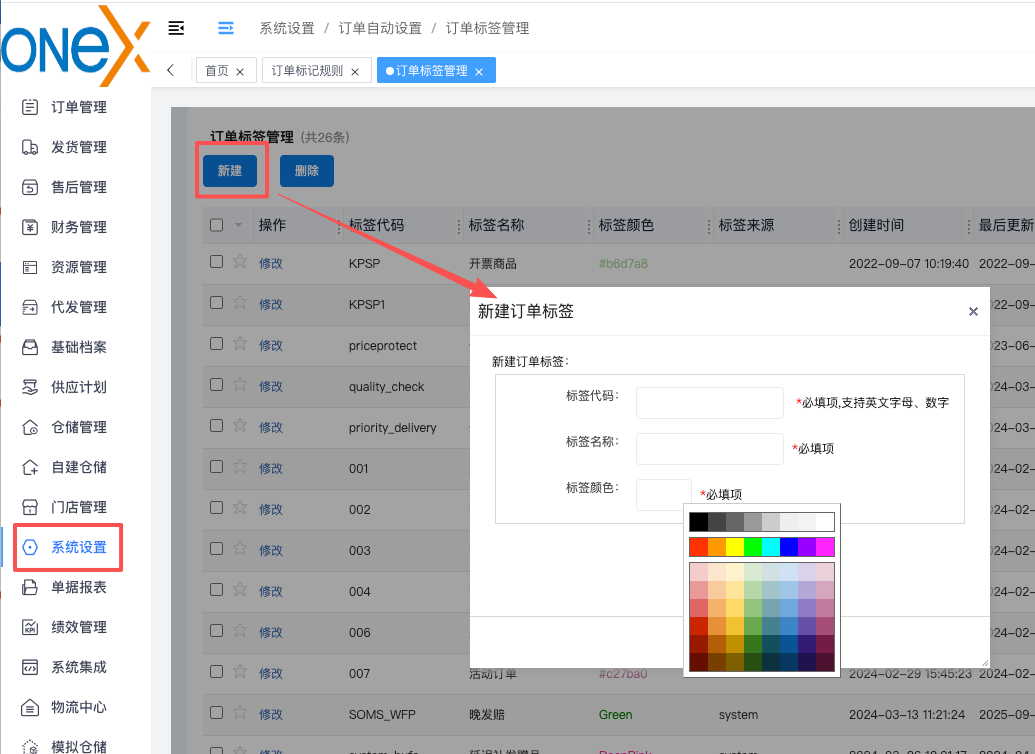Open 发货管理 truck icon in sidebar
Image resolution: width=1035 pixels, height=754 pixels.
click(x=30, y=147)
